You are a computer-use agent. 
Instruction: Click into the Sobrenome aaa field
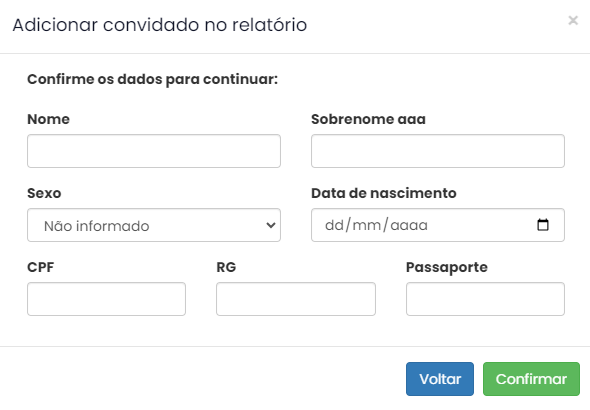(x=438, y=151)
